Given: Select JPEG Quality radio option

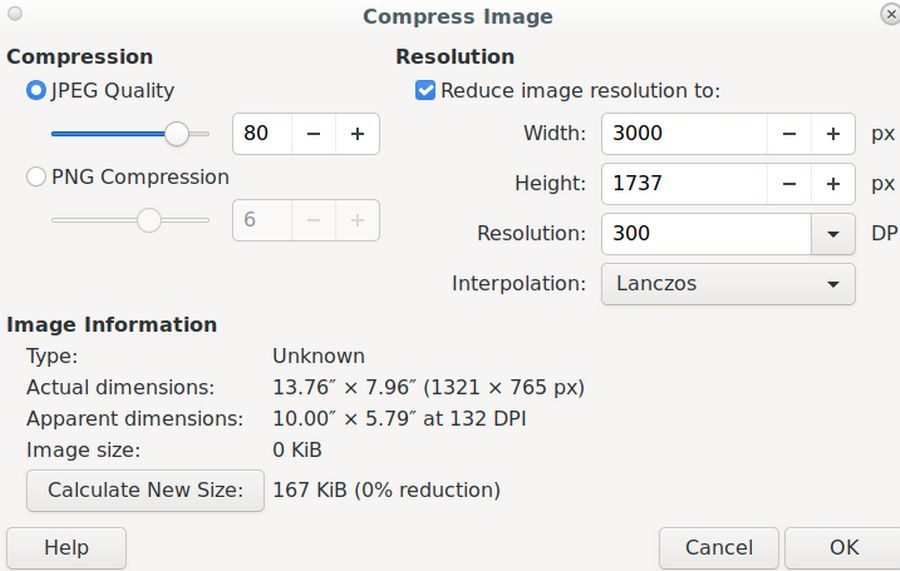Looking at the screenshot, I should (37, 91).
